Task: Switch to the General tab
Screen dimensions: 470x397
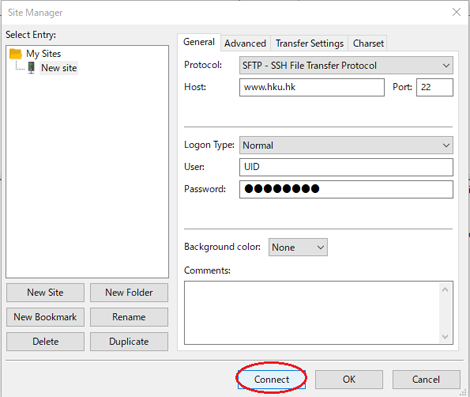Action: tap(199, 42)
